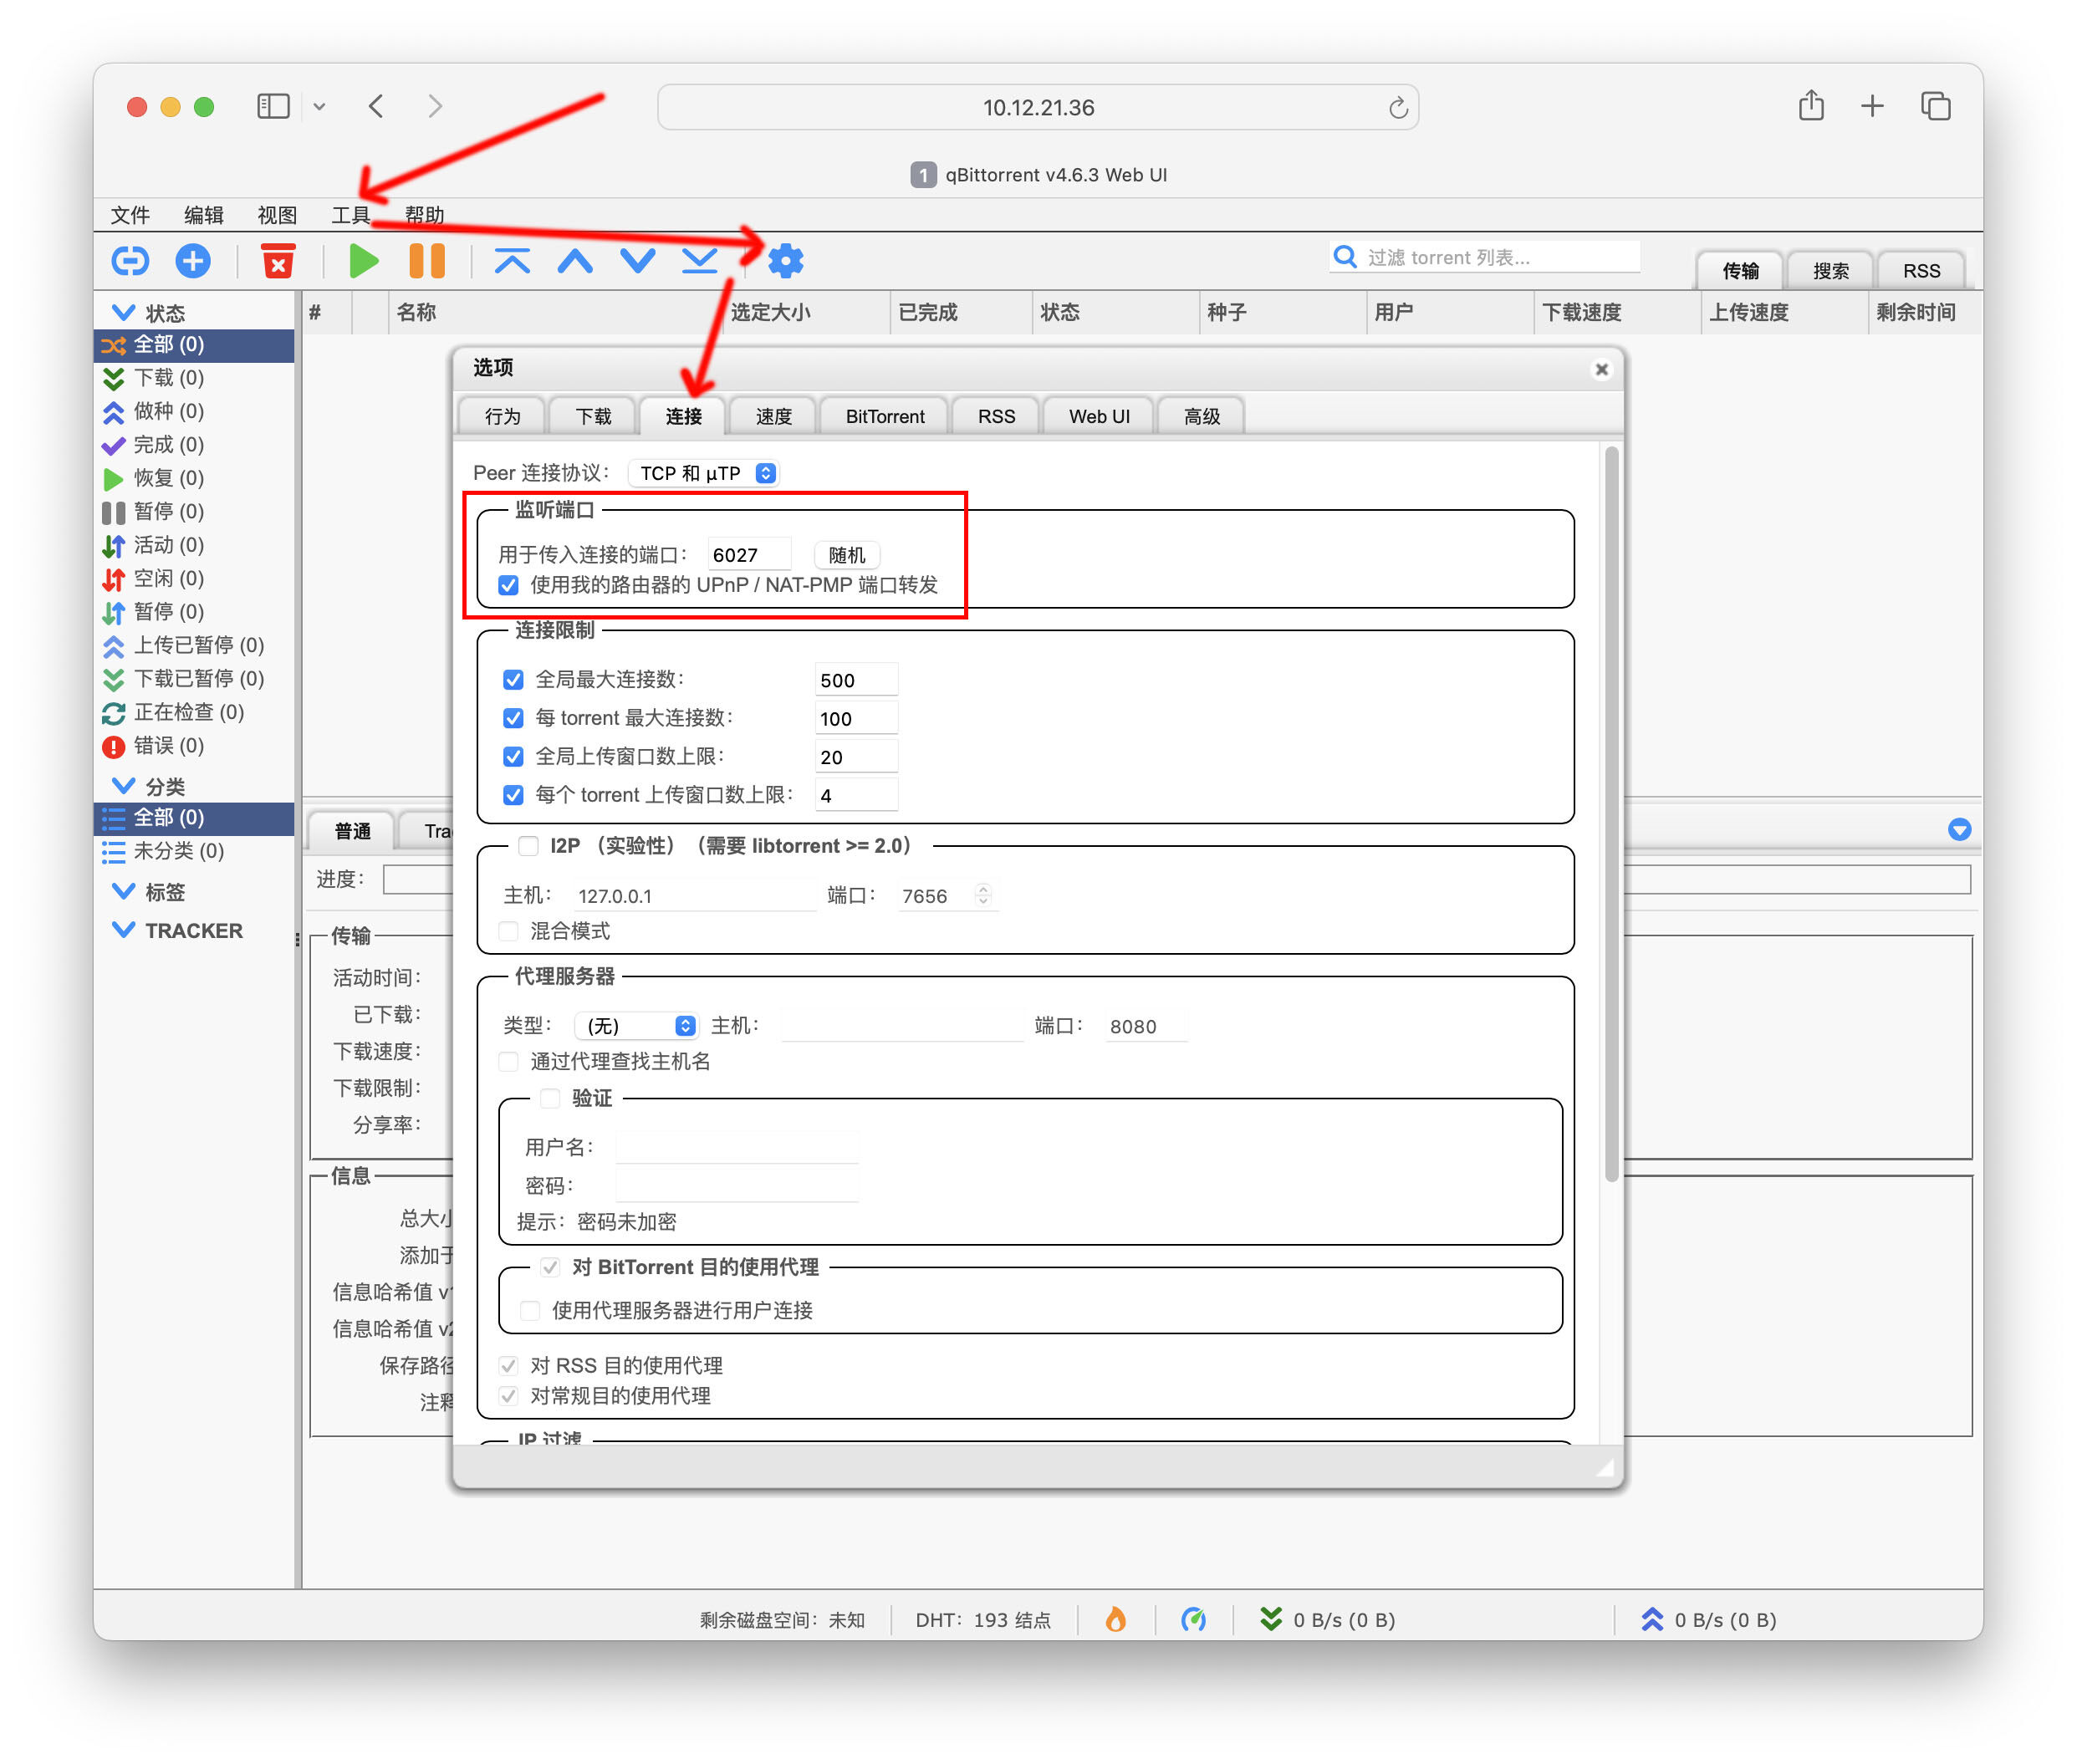Select the 错误 (0) status filter
2077x1764 pixels.
coord(194,746)
